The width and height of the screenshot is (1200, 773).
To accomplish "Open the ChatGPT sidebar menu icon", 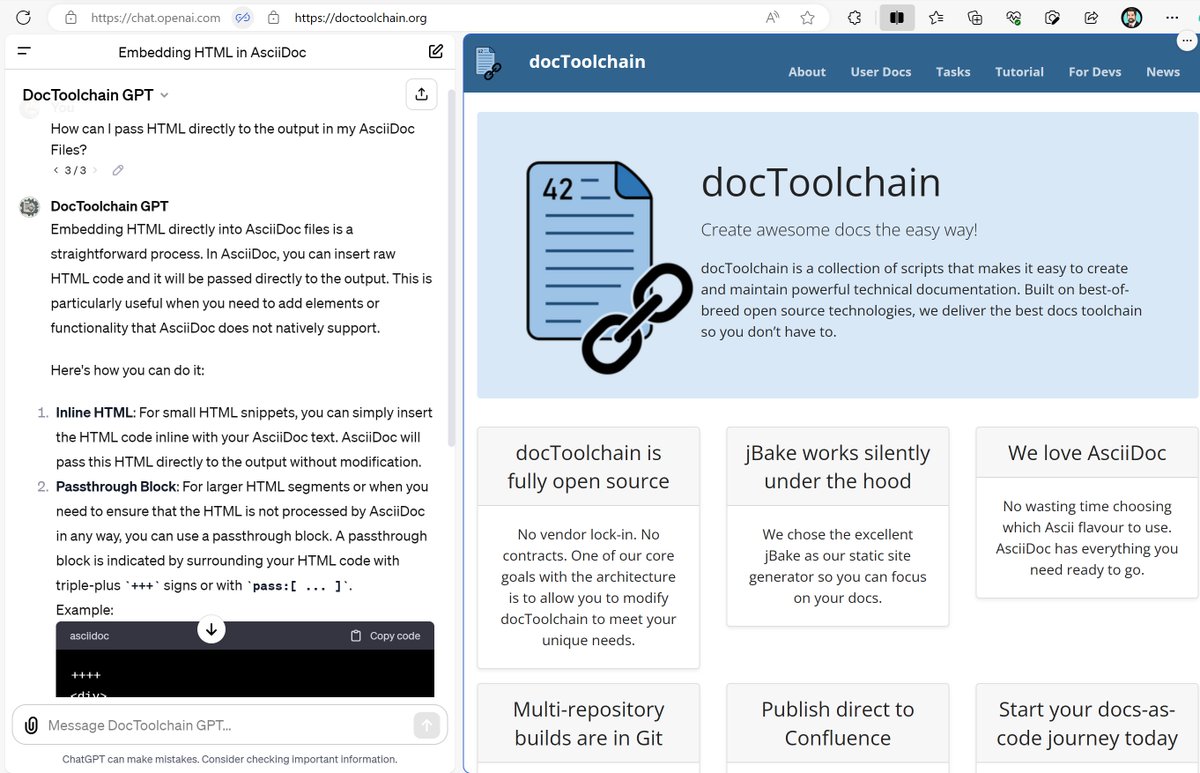I will (25, 50).
